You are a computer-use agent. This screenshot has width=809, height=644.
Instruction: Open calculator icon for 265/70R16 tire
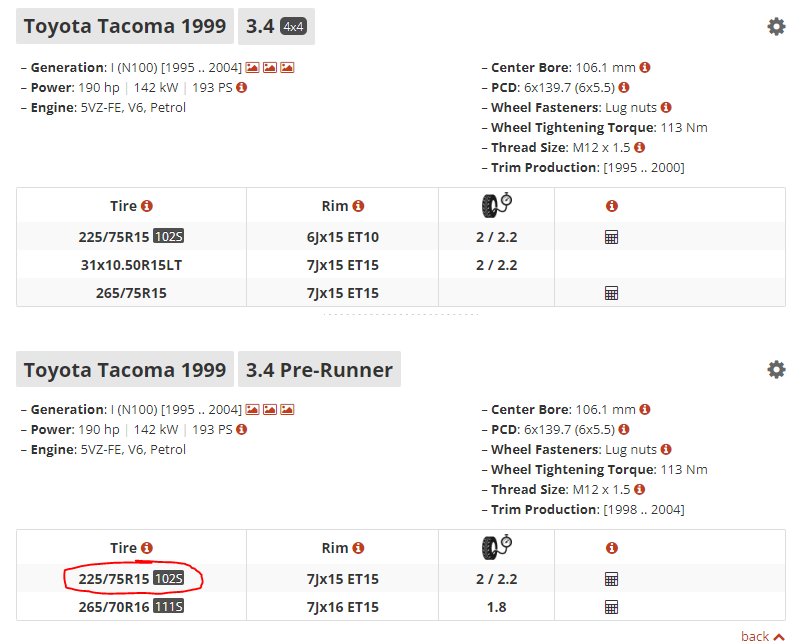[x=611, y=607]
